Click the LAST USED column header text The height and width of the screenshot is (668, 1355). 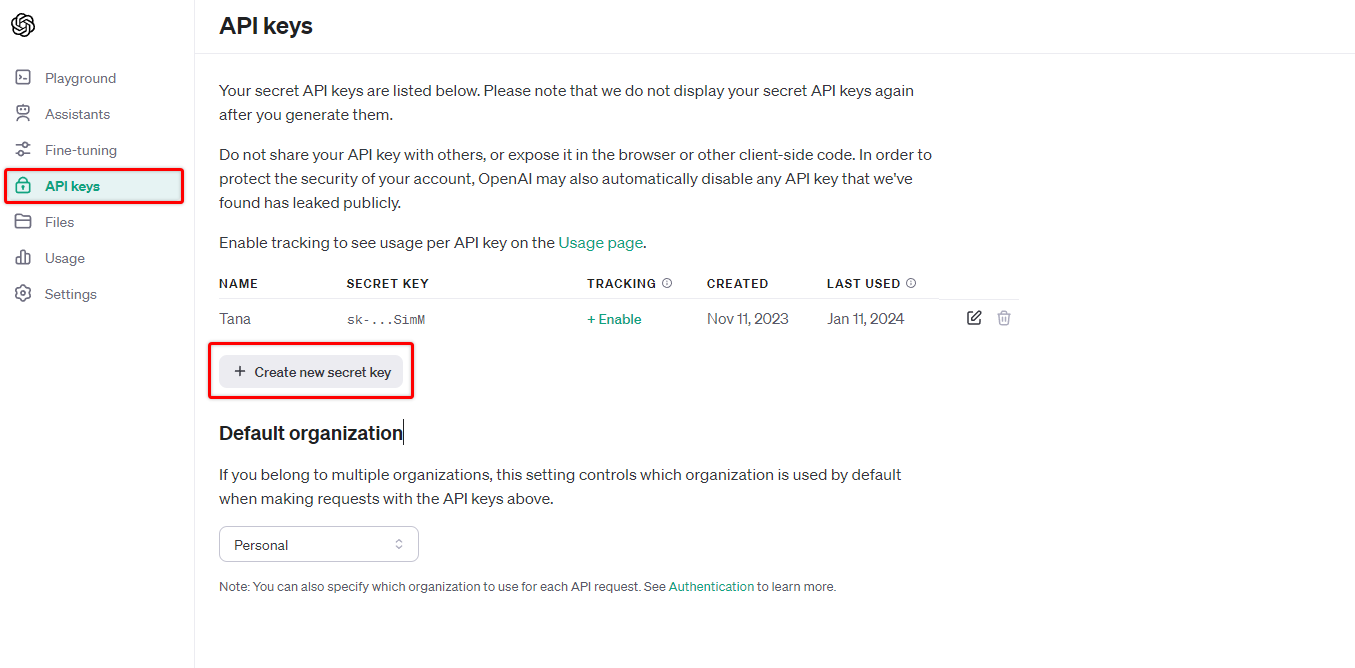click(863, 284)
